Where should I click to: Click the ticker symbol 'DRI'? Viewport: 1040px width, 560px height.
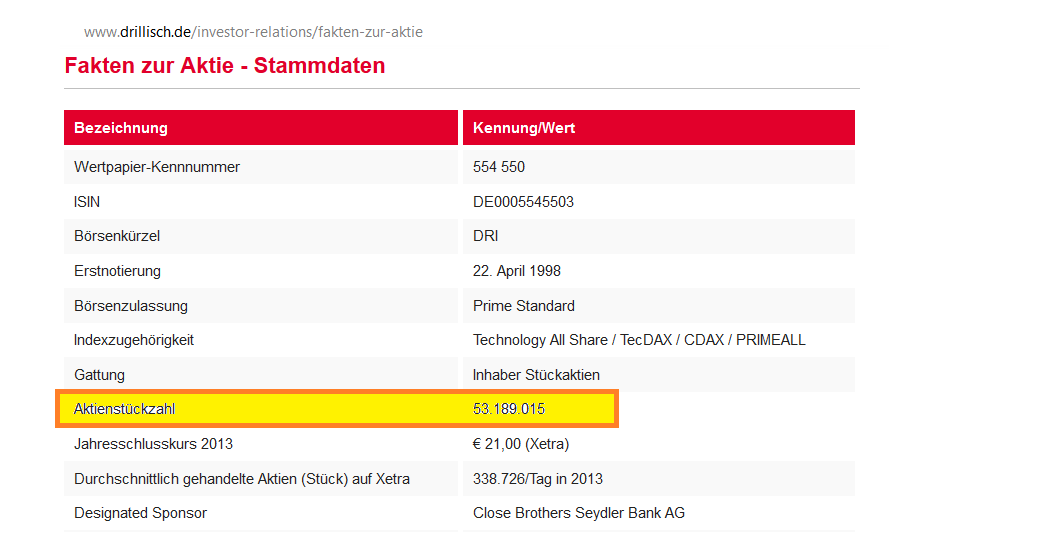[x=486, y=236]
